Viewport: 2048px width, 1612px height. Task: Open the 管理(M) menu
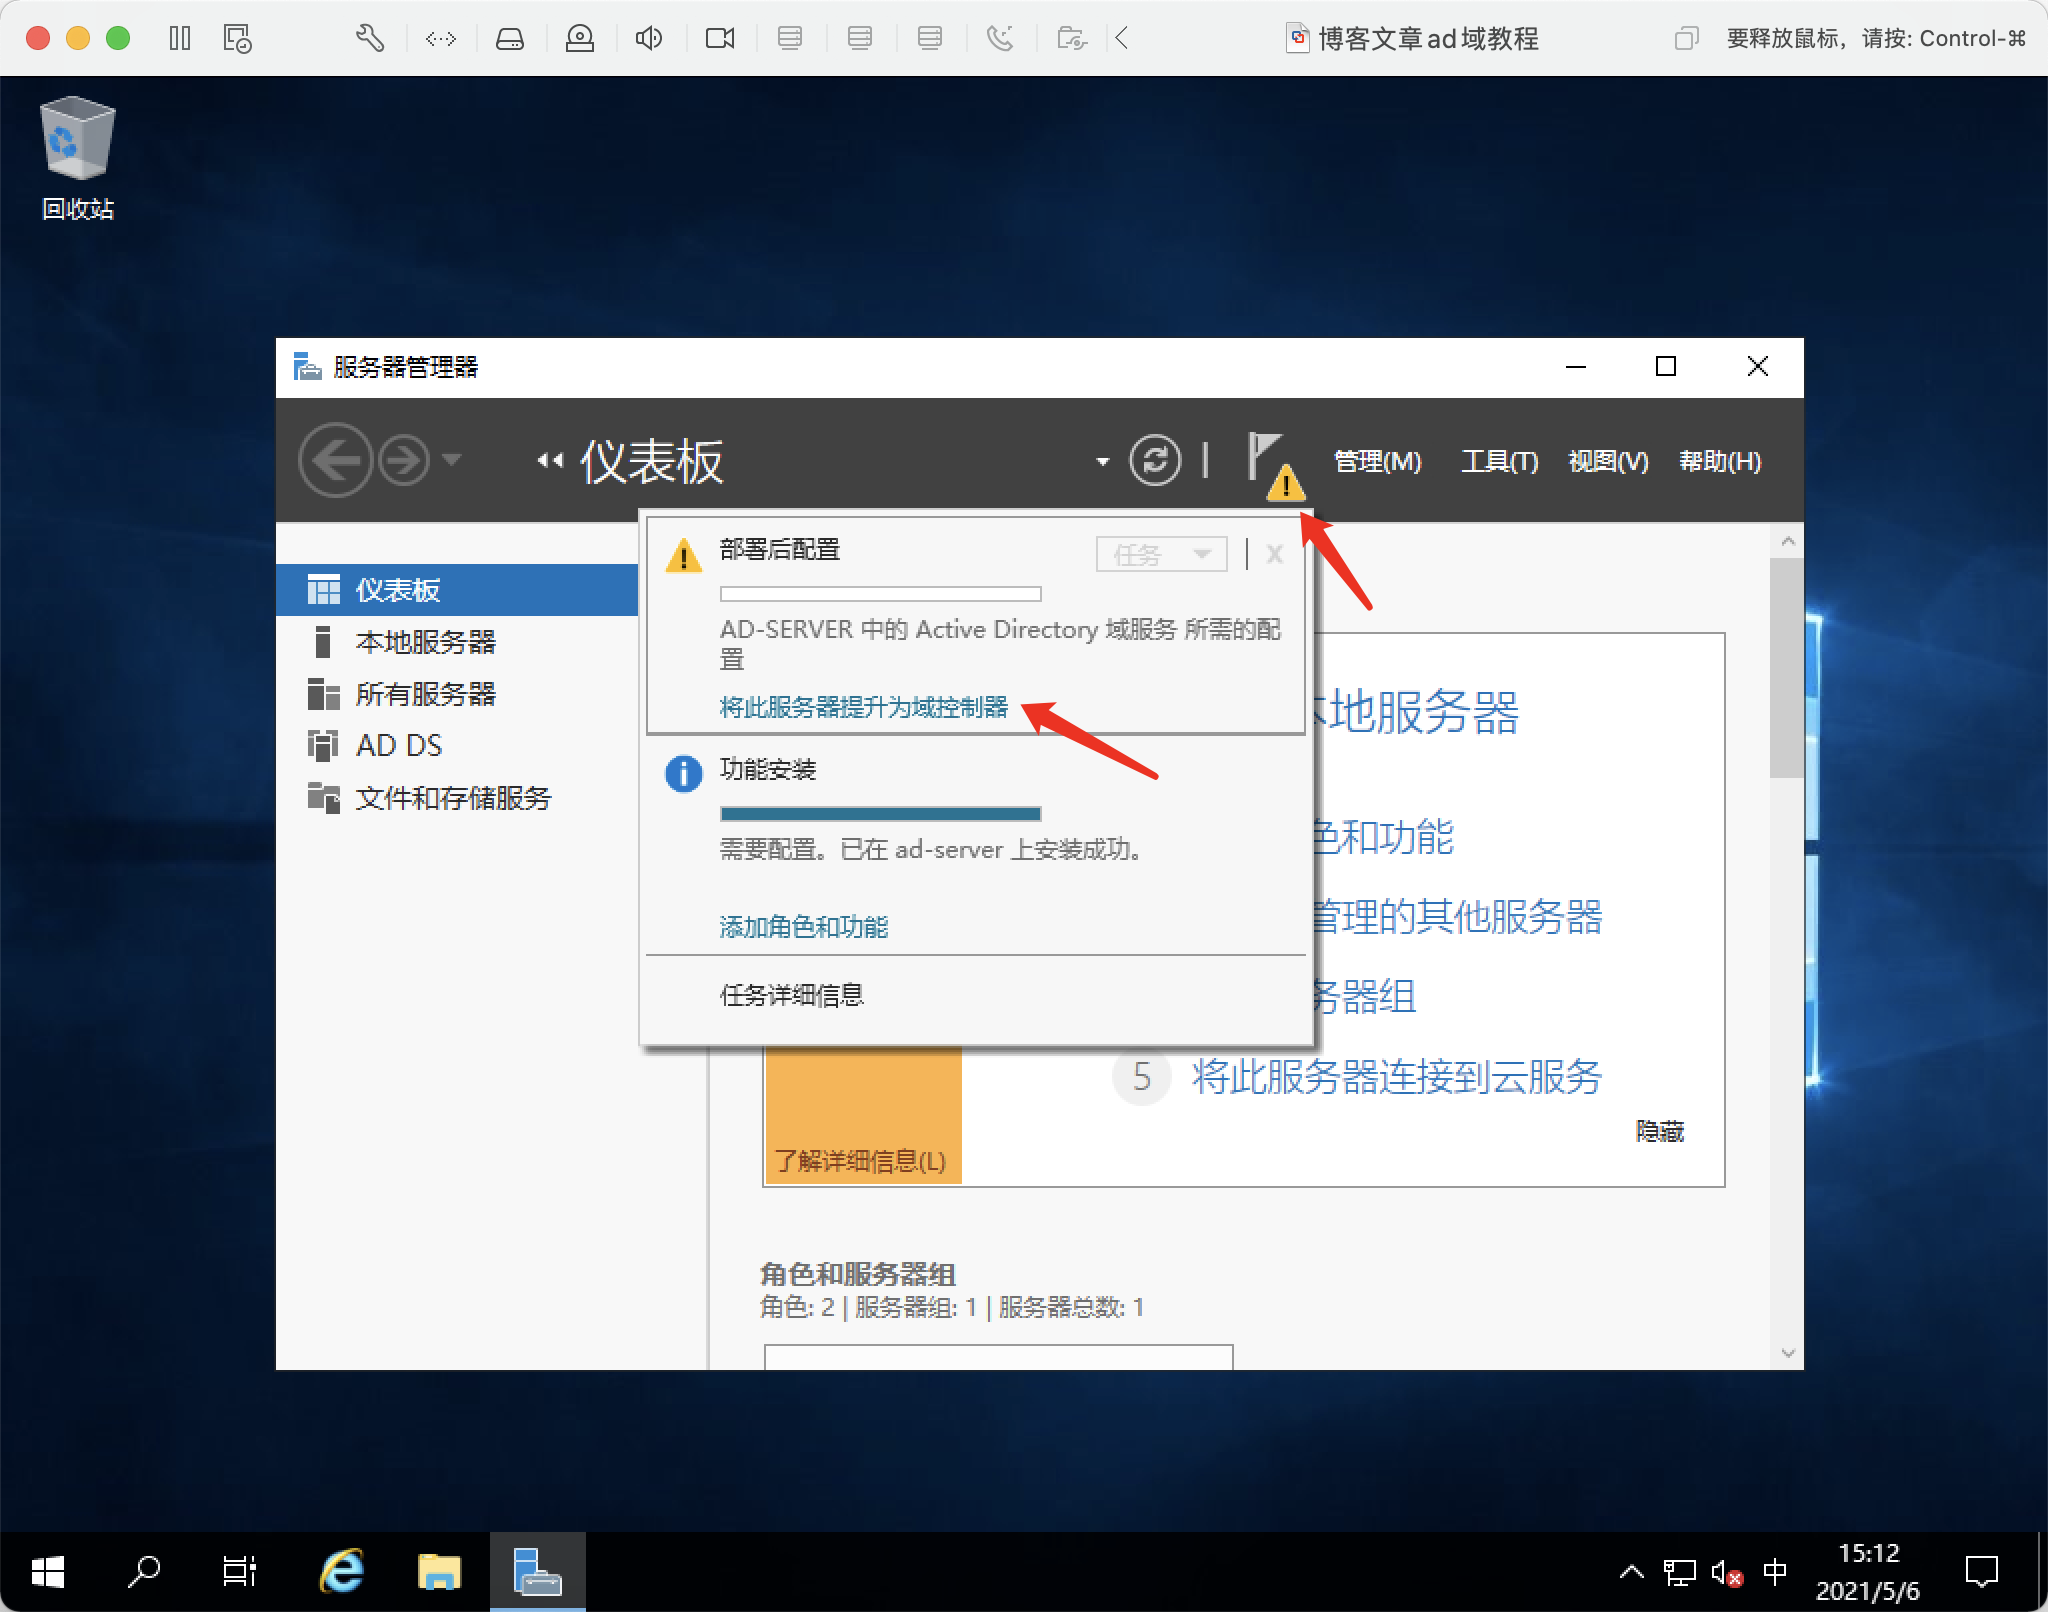click(x=1377, y=461)
